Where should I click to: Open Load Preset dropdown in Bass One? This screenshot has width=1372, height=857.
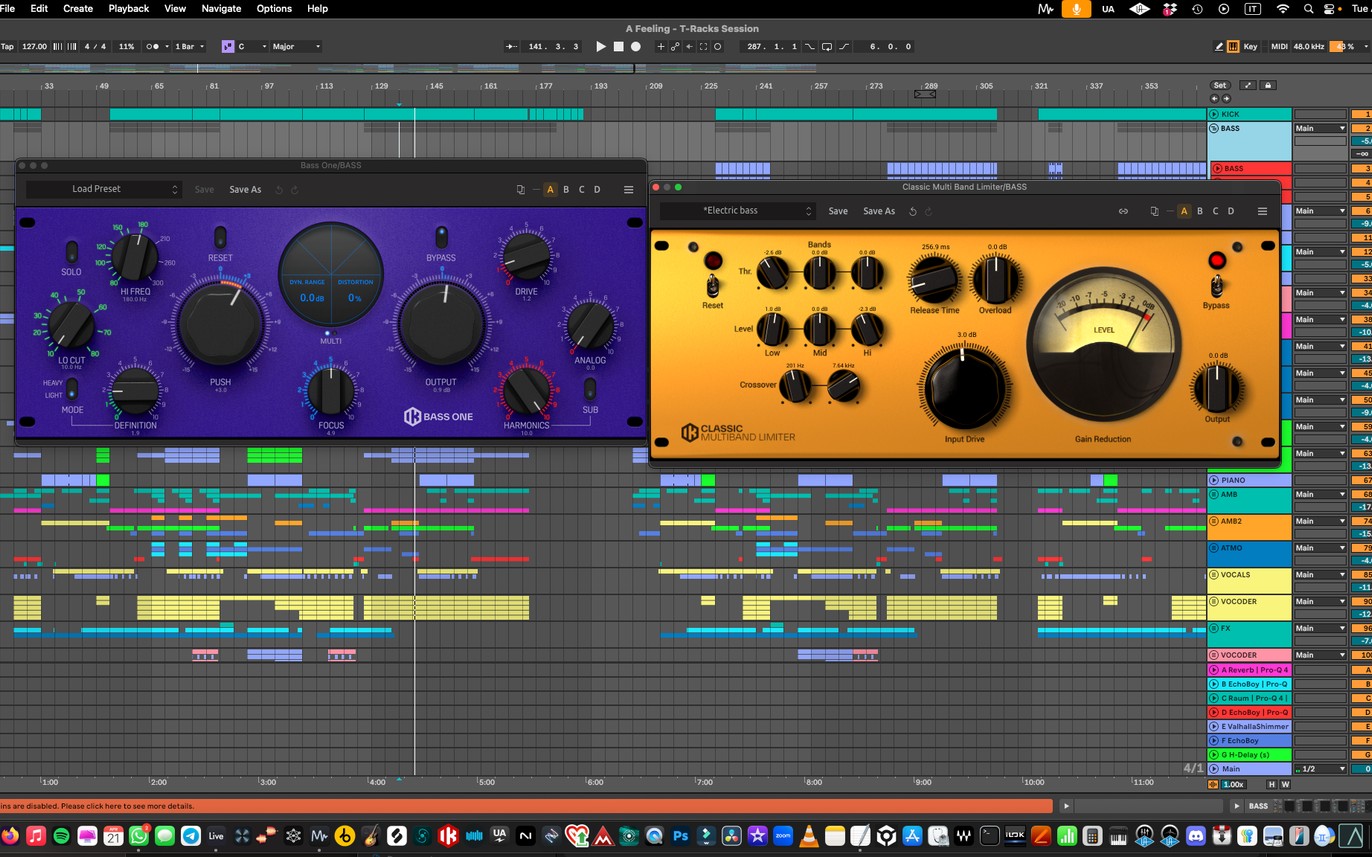pos(103,189)
